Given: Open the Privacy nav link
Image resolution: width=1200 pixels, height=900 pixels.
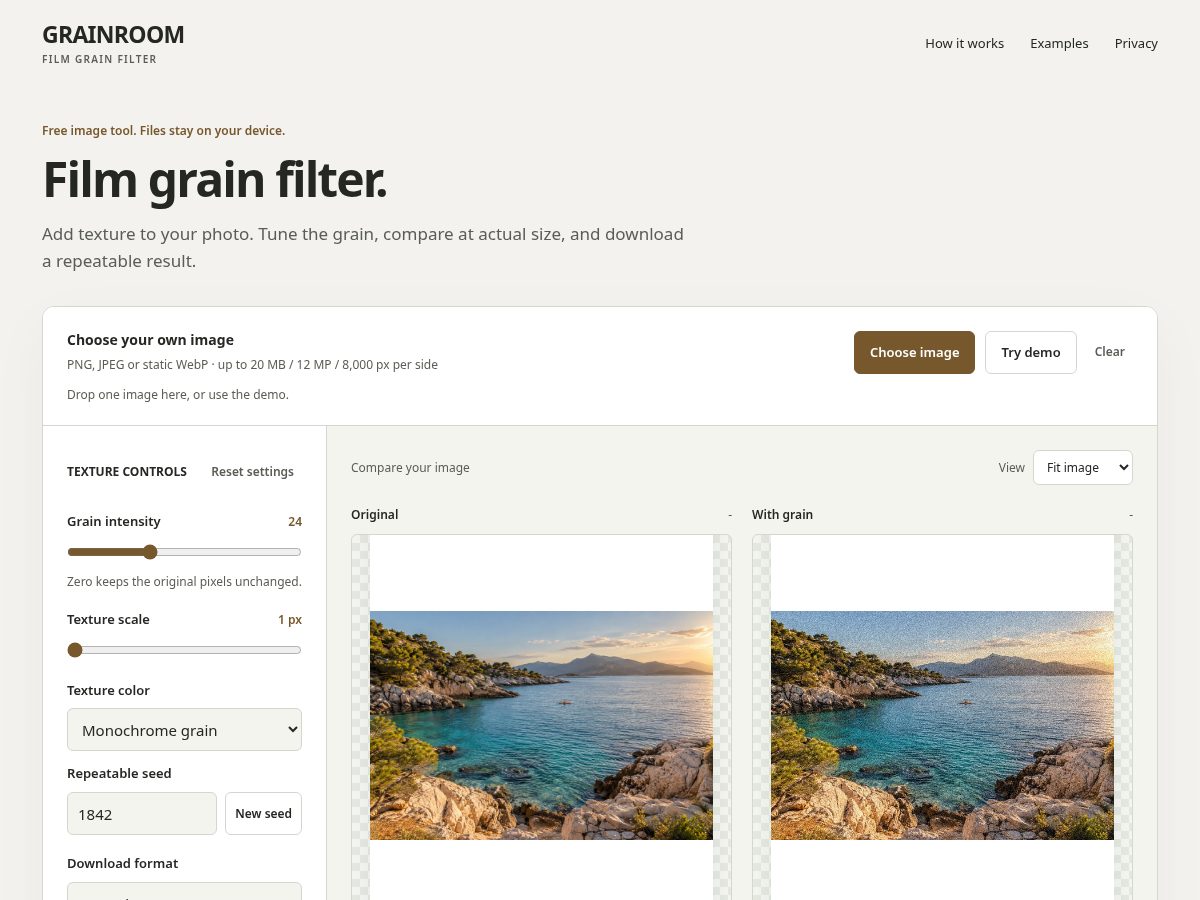Looking at the screenshot, I should 1136,43.
